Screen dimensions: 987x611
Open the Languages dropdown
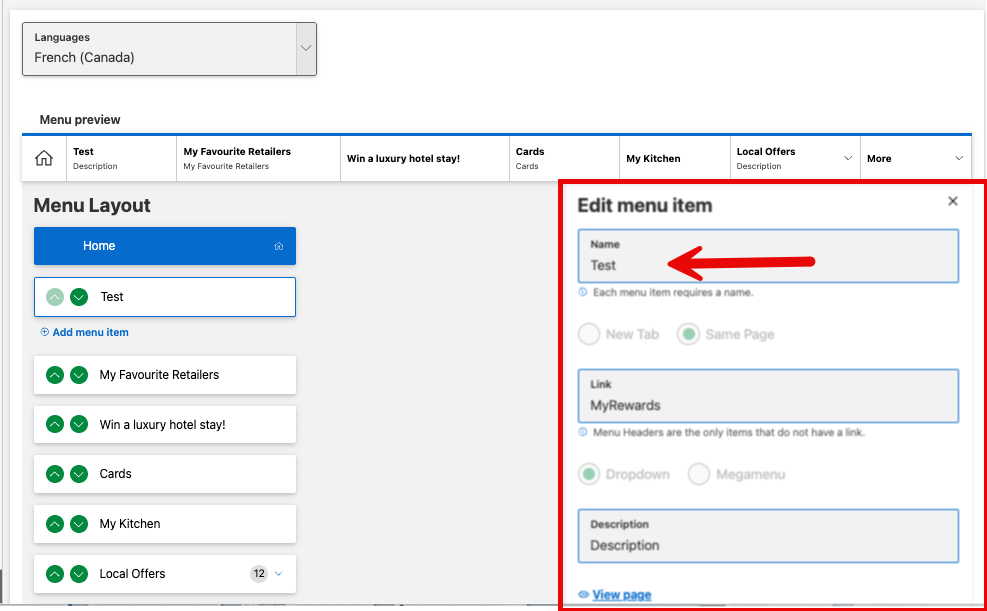click(x=306, y=48)
